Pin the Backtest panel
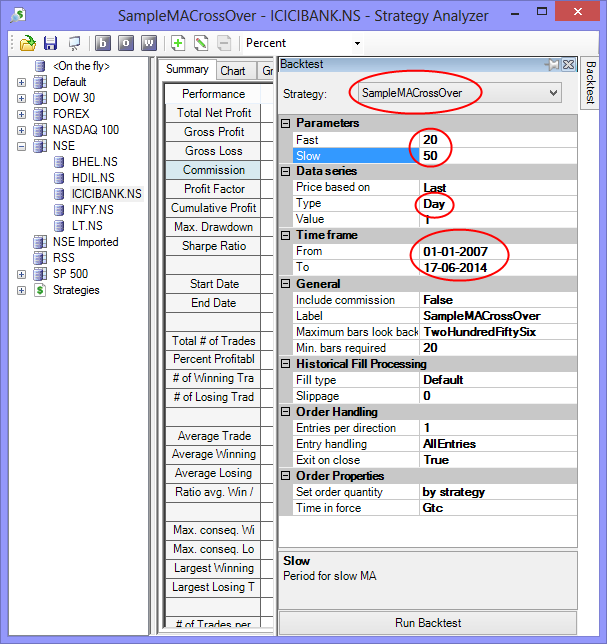This screenshot has width=607, height=644. click(551, 64)
